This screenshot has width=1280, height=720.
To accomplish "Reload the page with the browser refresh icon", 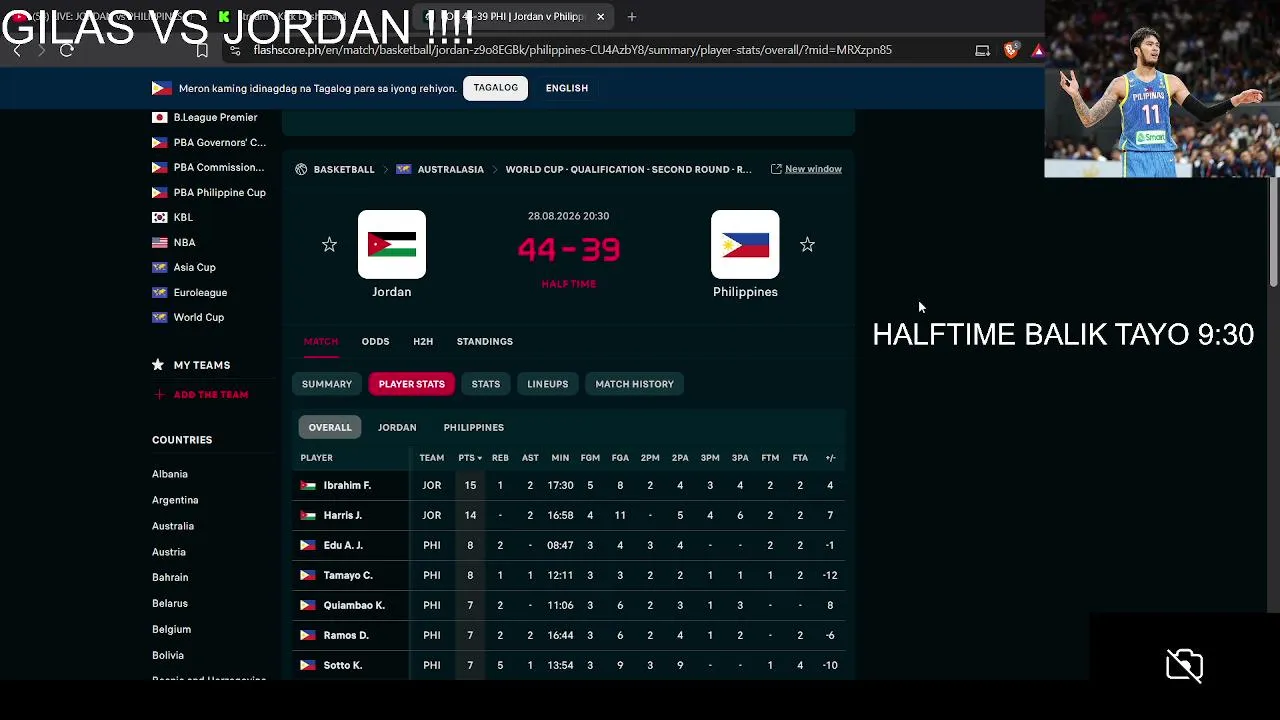I will [67, 50].
